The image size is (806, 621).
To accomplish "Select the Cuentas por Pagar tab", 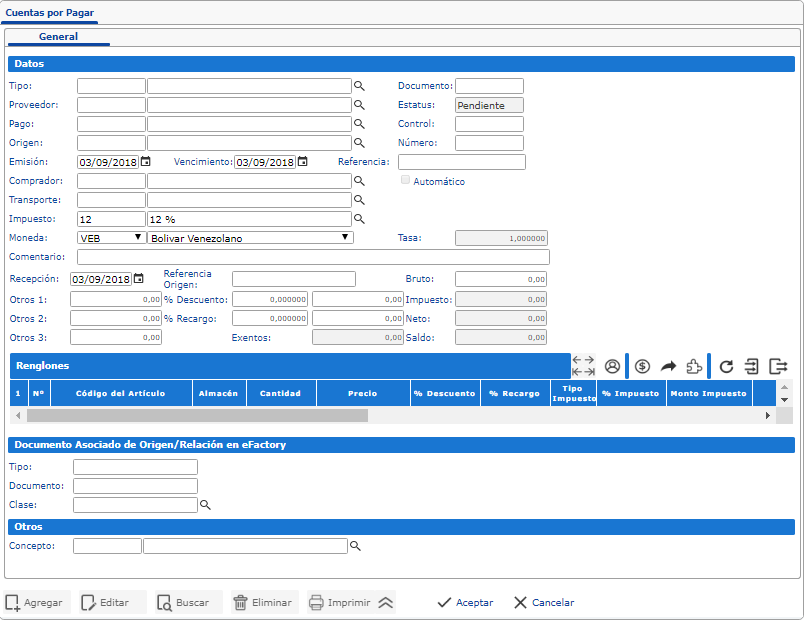I will (49, 13).
